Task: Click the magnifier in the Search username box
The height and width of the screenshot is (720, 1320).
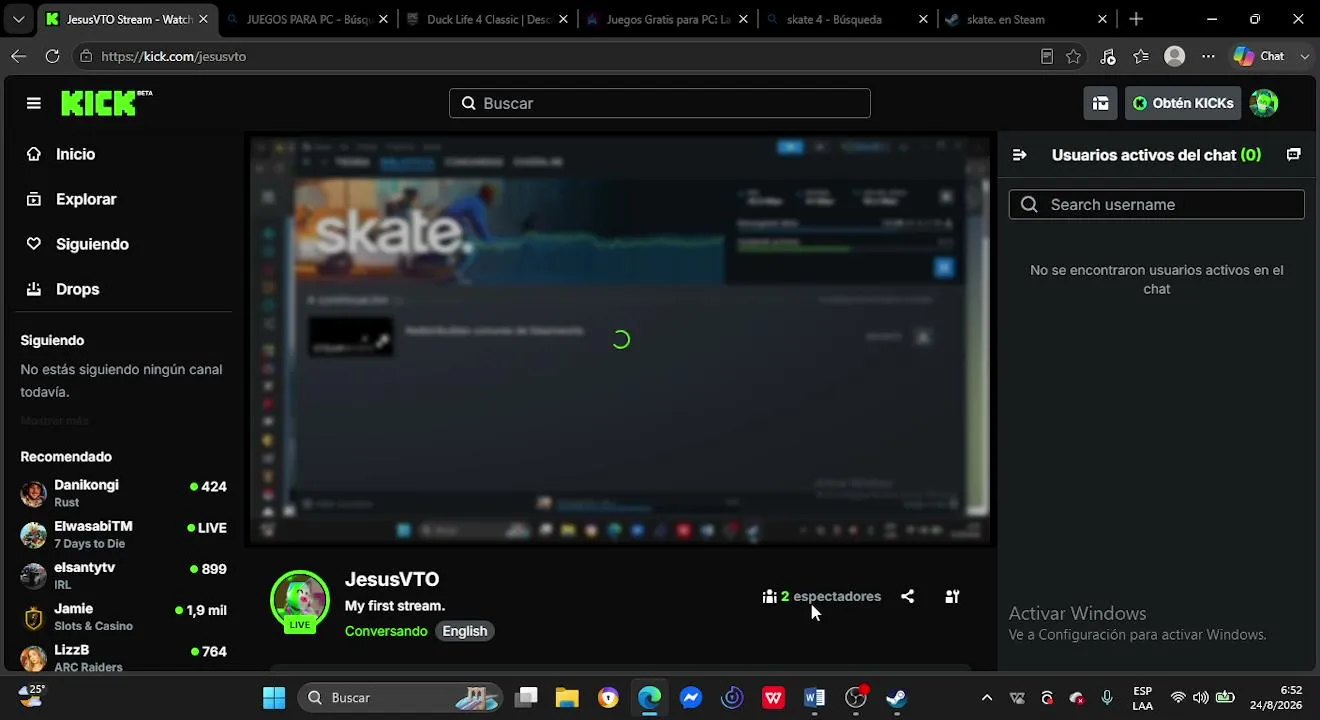Action: tap(1029, 205)
